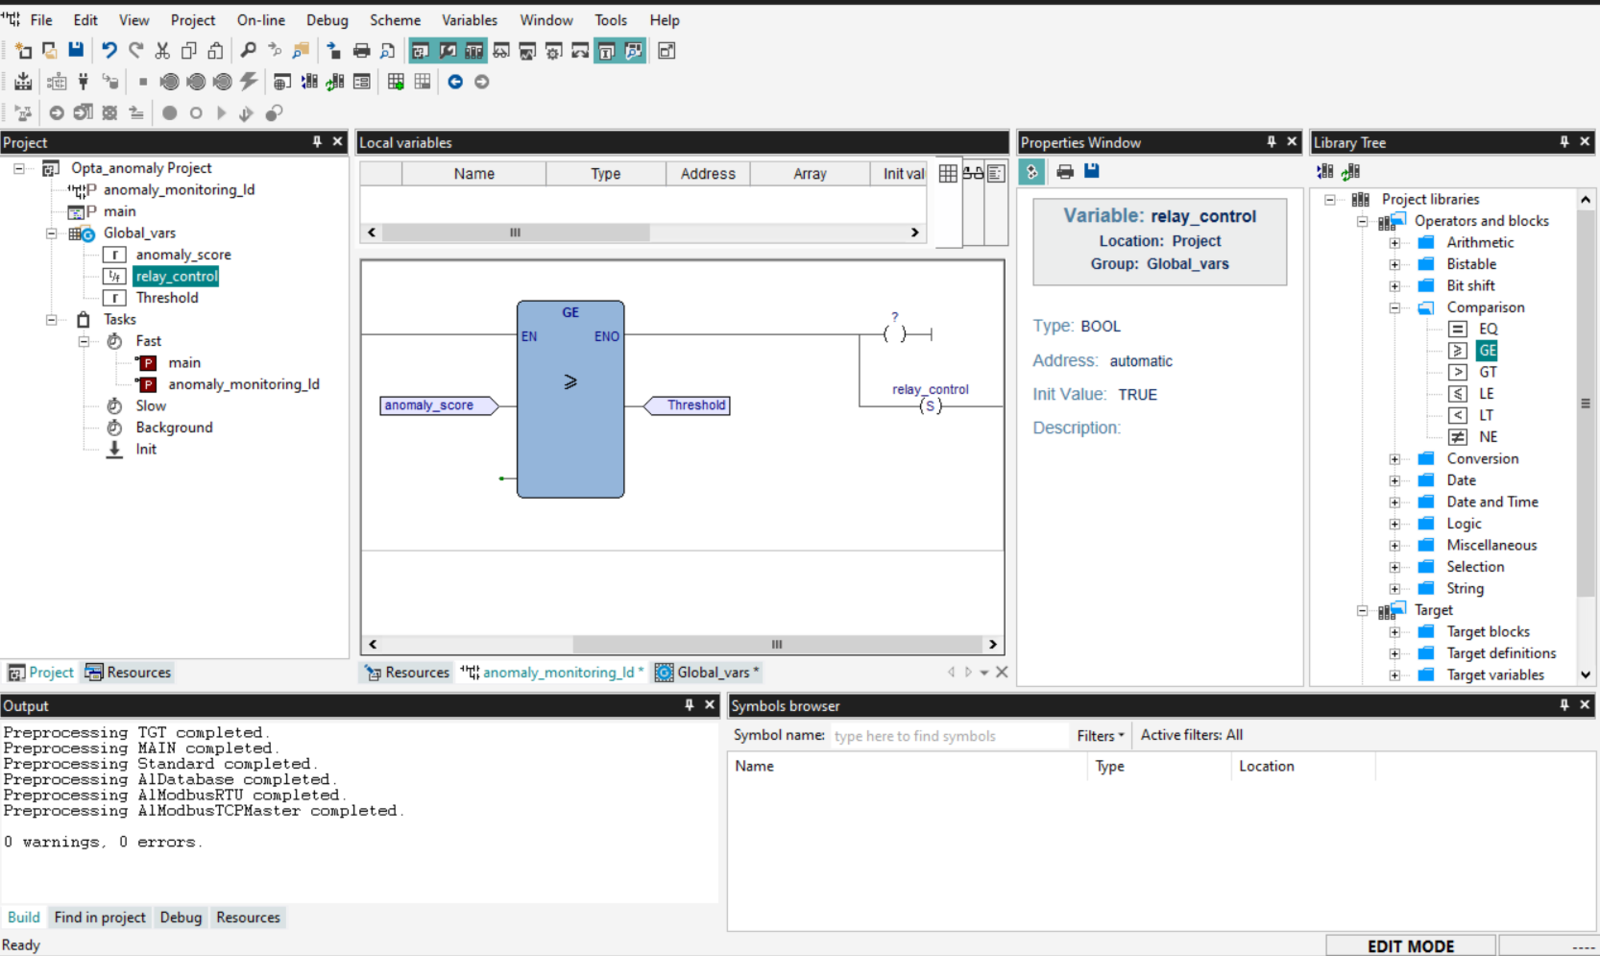Viewport: 1600px width, 956px height.
Task: Open the Filters dropdown in Symbols browser
Action: click(1100, 735)
